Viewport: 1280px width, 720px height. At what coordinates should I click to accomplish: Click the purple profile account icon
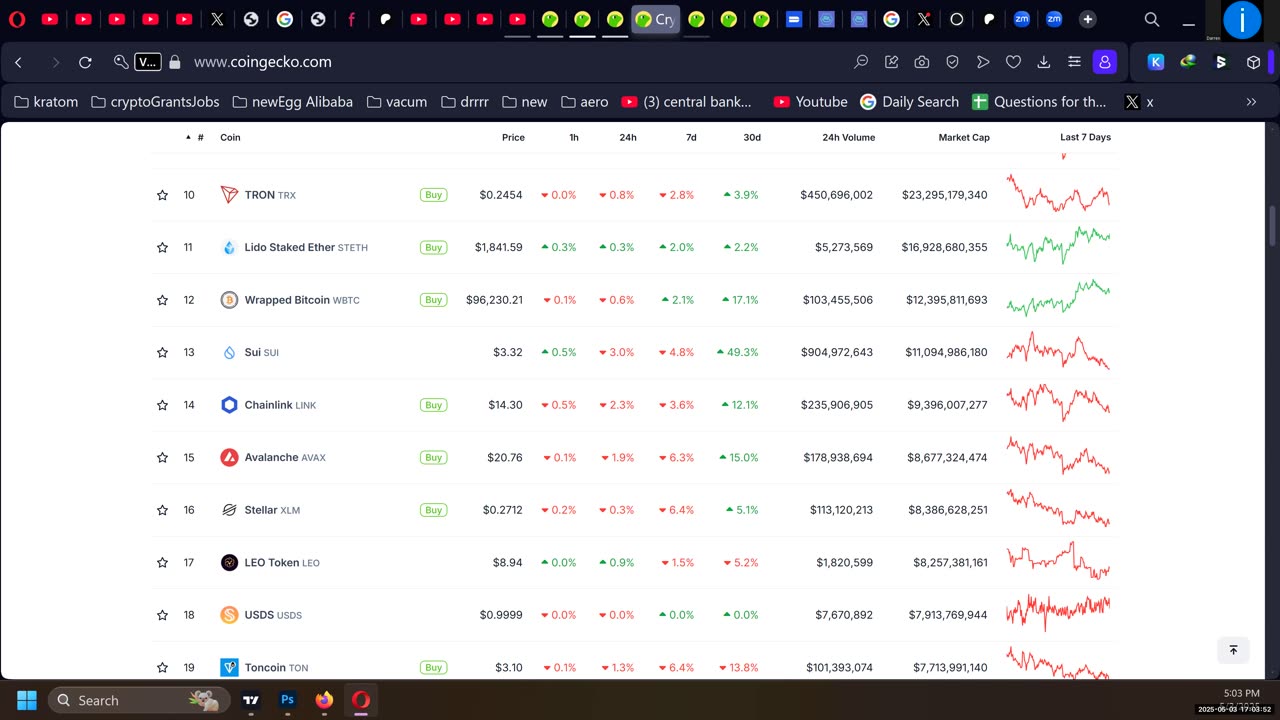(1104, 62)
